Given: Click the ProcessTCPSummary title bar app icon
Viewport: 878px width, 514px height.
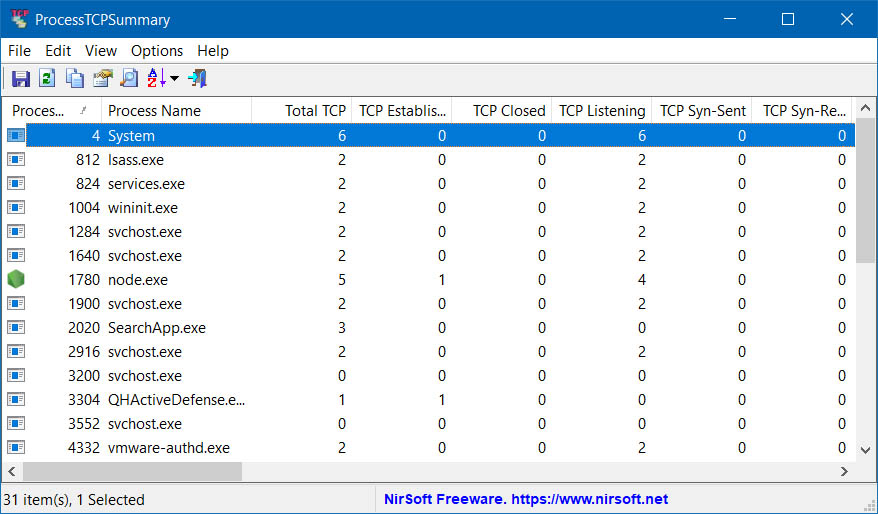Looking at the screenshot, I should [x=20, y=20].
